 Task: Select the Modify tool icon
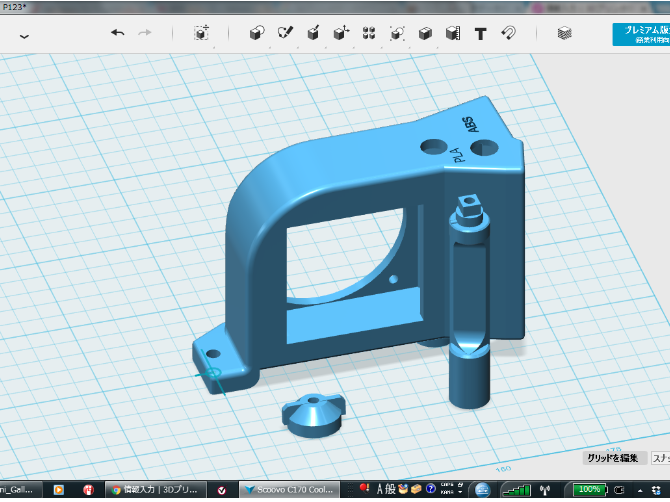[x=341, y=33]
